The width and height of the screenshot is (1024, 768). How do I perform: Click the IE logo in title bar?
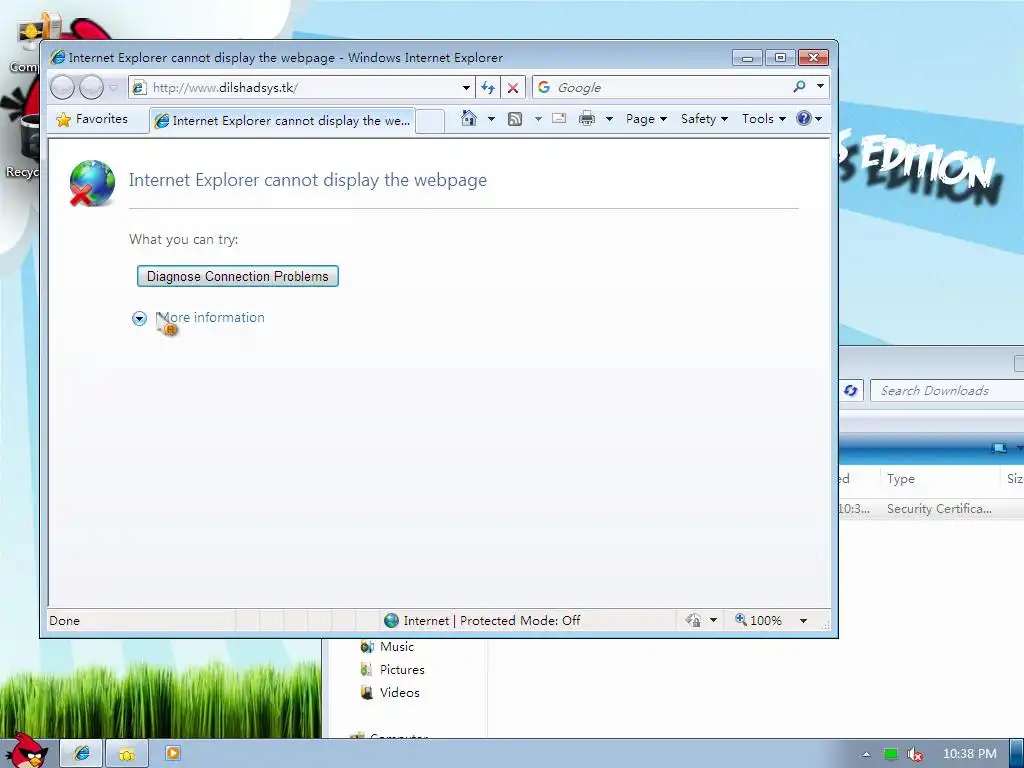pos(58,57)
